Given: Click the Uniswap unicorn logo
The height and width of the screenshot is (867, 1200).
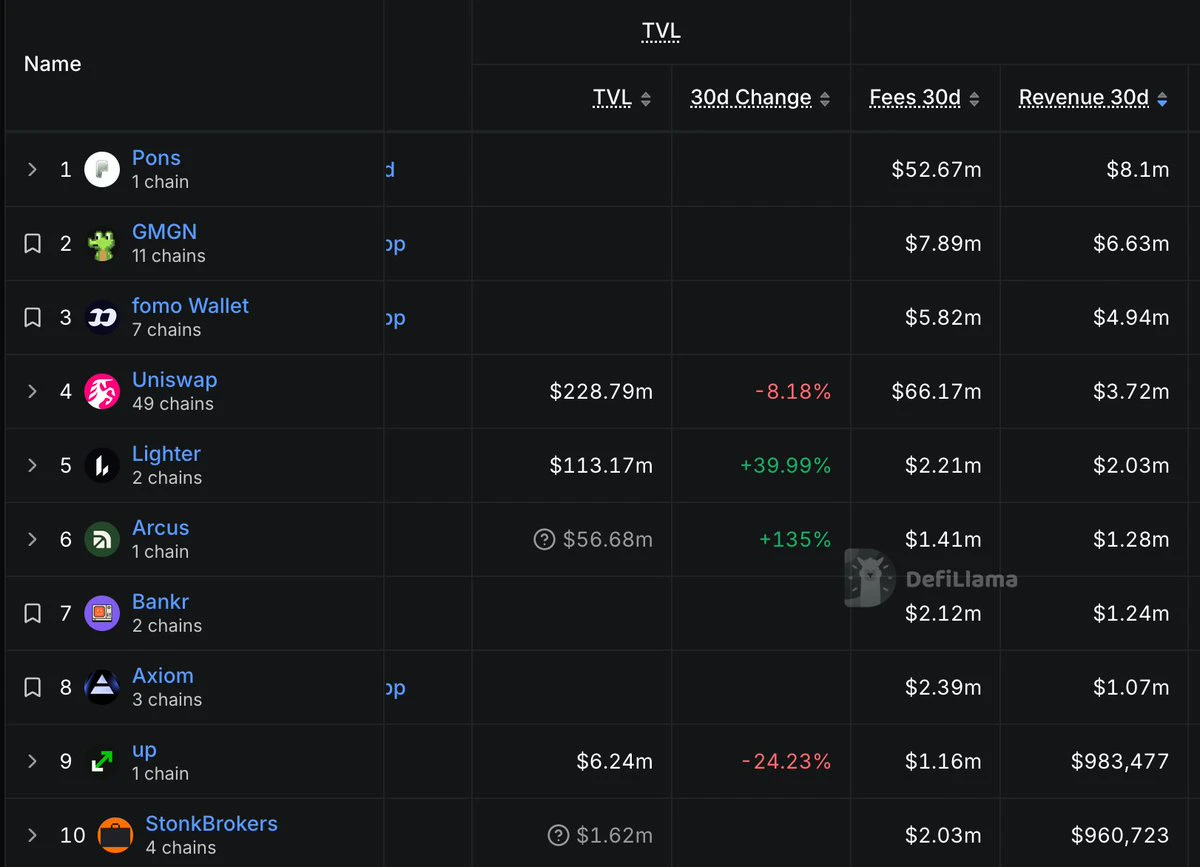Looking at the screenshot, I should [102, 392].
